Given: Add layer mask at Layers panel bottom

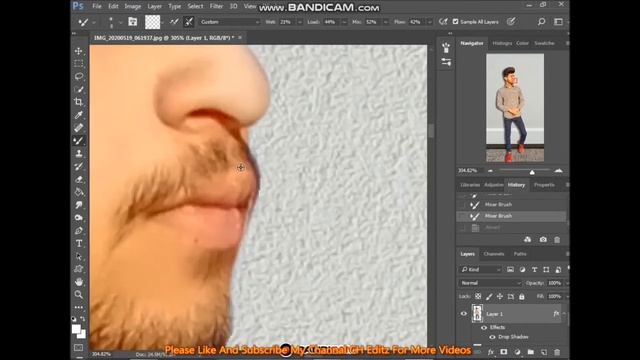Looking at the screenshot, I should pos(504,352).
